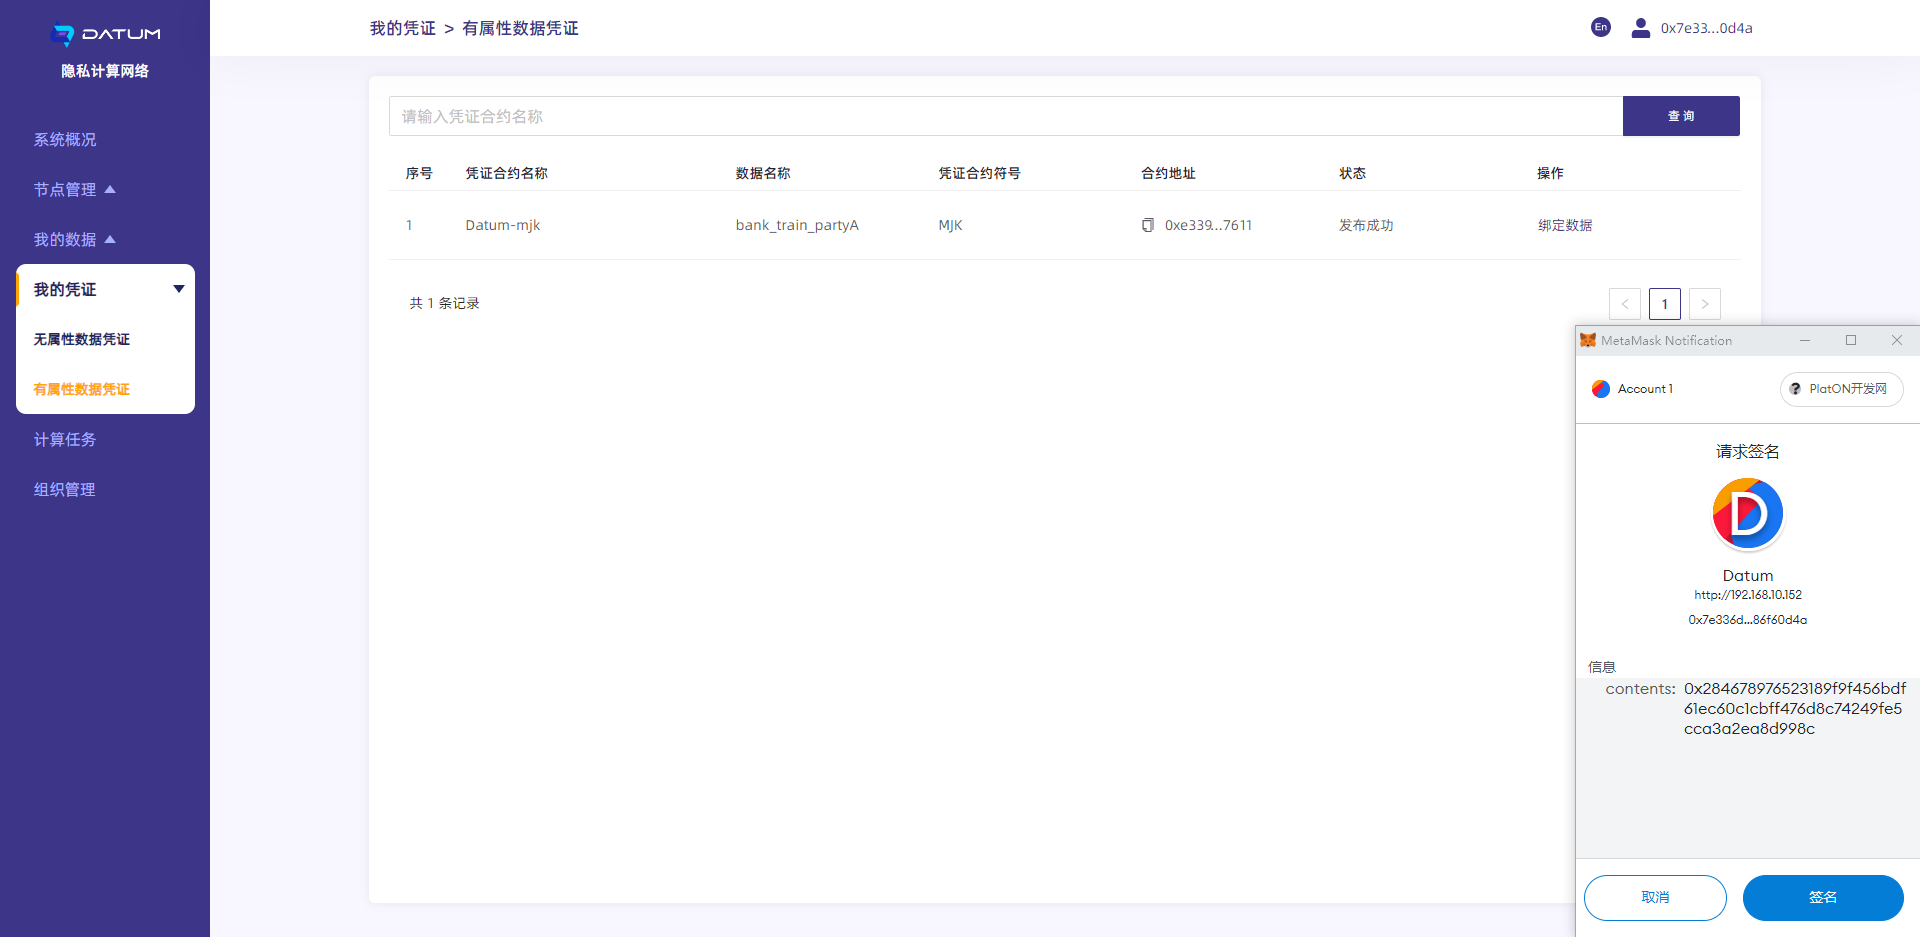Click the 合约地址 column header
The width and height of the screenshot is (1920, 937).
pyautogui.click(x=1169, y=173)
